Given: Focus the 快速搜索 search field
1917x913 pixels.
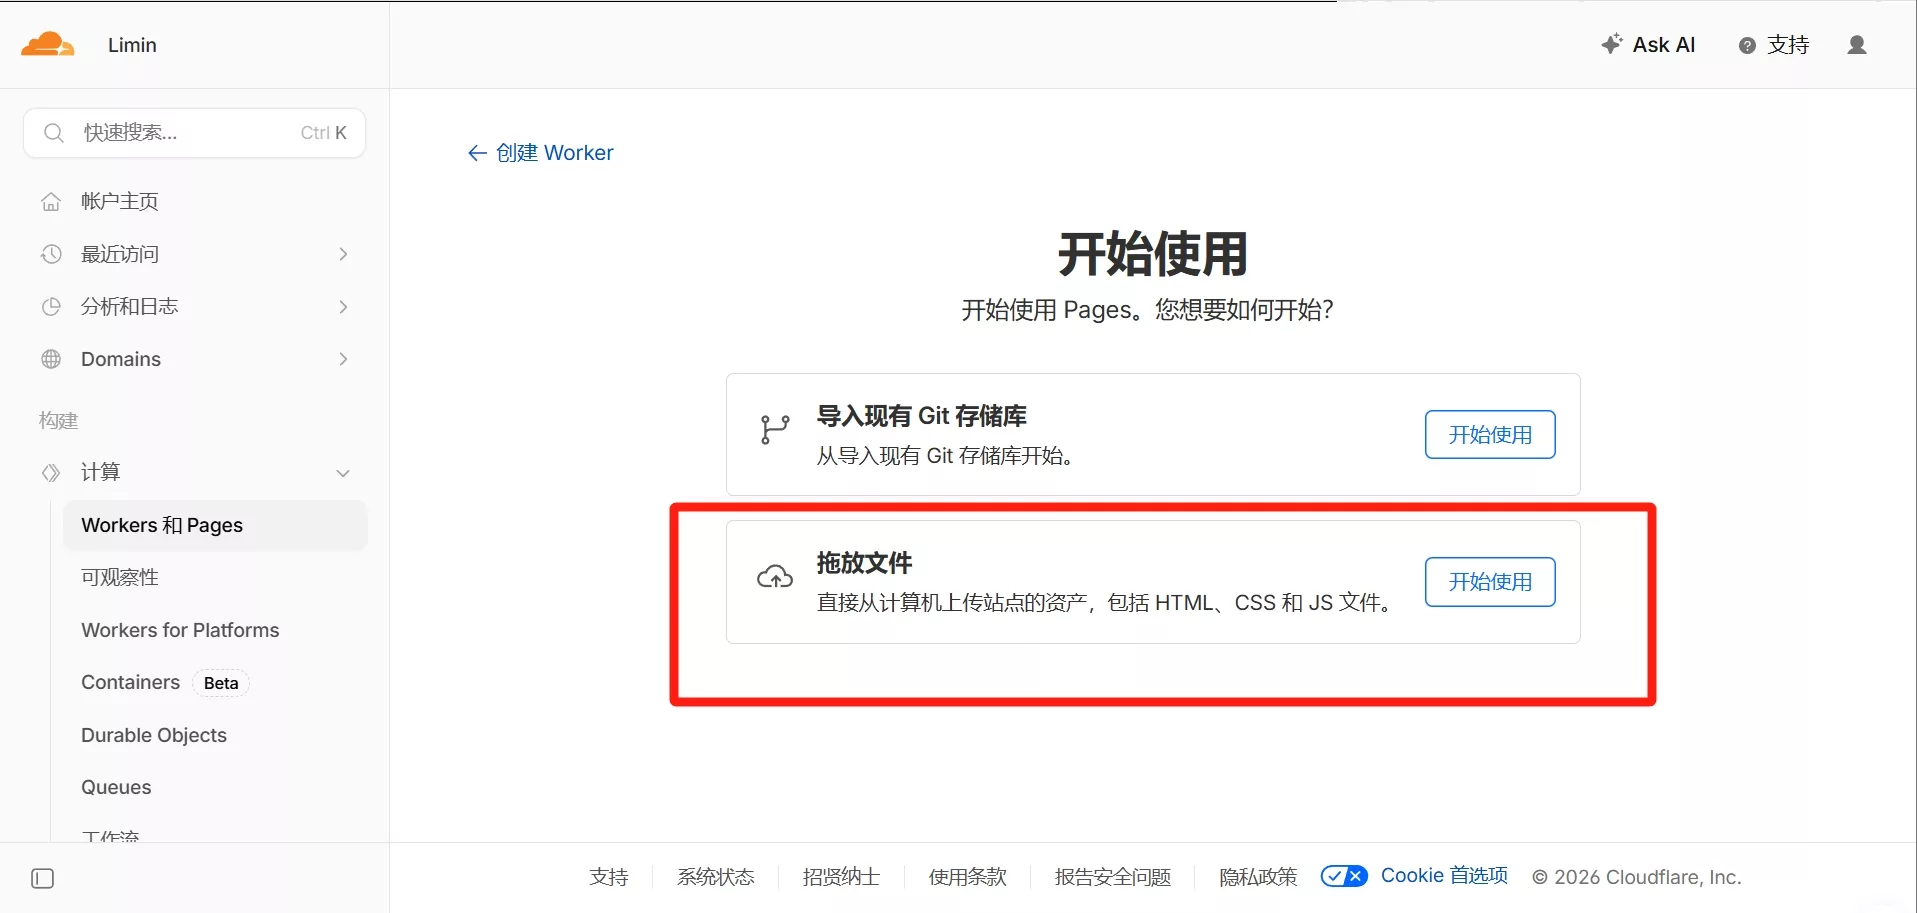Looking at the screenshot, I should tap(194, 133).
